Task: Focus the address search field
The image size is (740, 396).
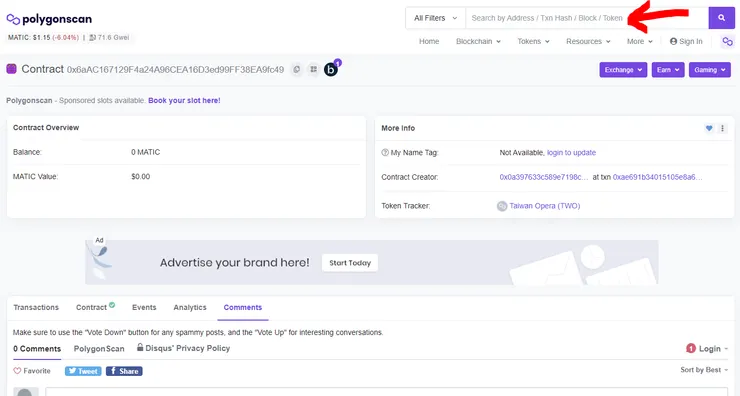Action: pos(587,18)
